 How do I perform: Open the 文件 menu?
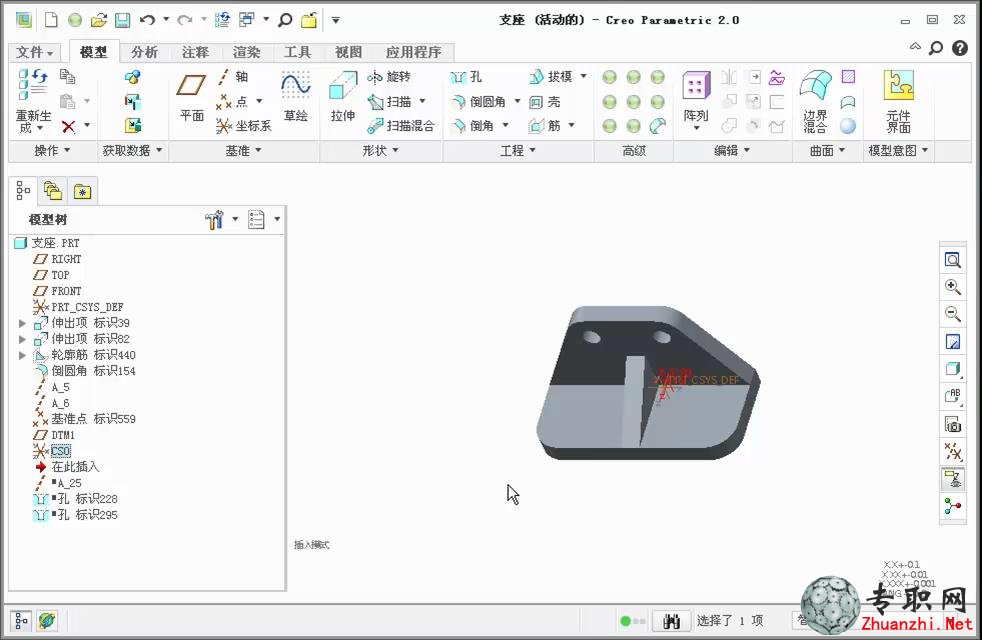coord(34,52)
